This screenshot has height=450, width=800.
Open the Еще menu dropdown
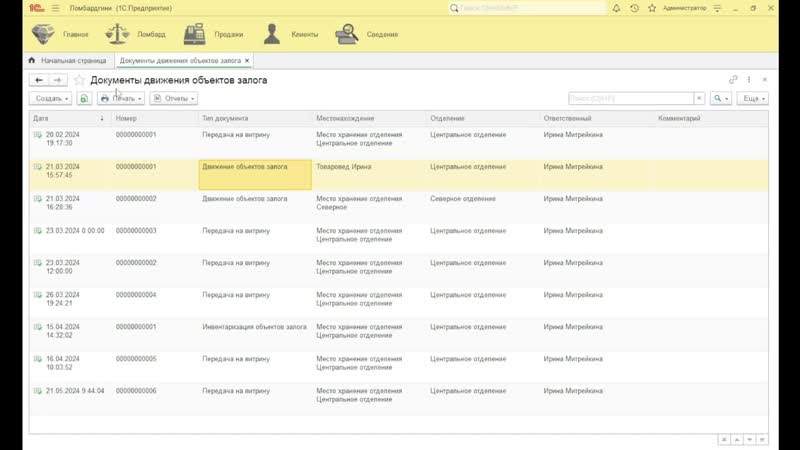(x=753, y=99)
